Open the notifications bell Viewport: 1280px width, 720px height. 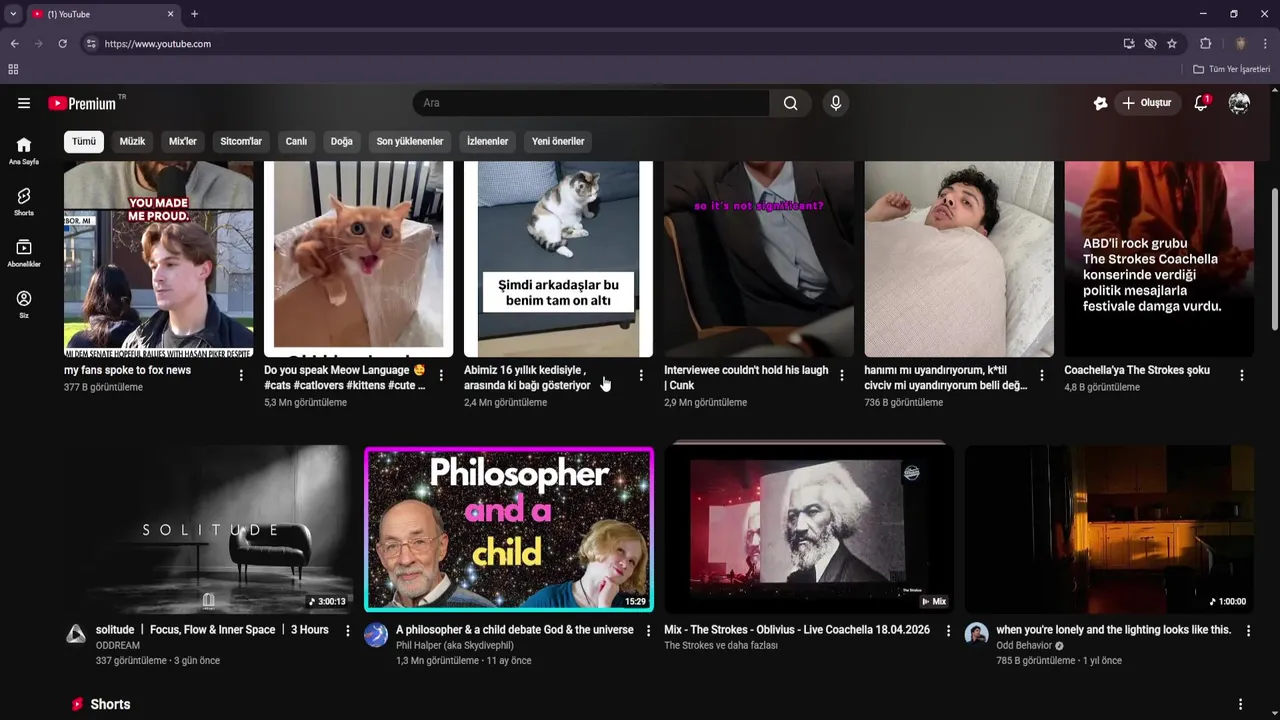[x=1202, y=103]
